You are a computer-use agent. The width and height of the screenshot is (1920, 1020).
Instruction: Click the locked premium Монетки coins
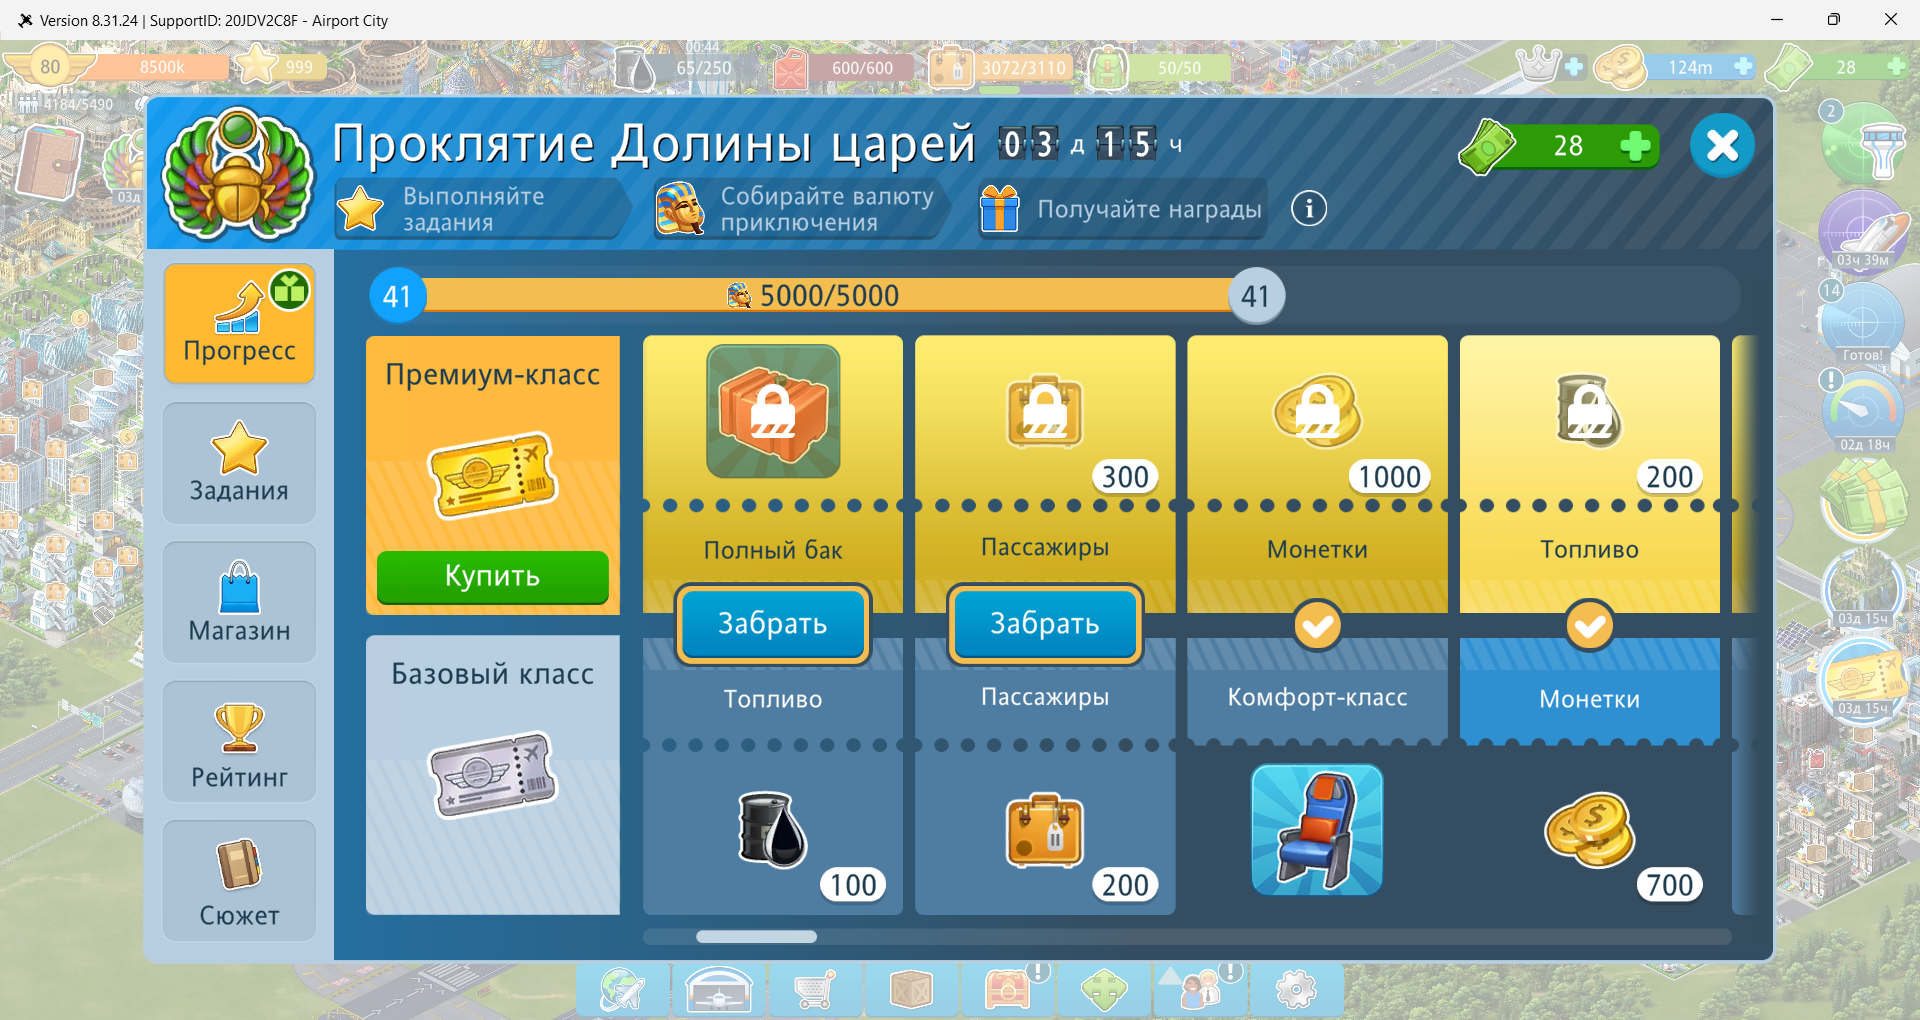pos(1317,411)
